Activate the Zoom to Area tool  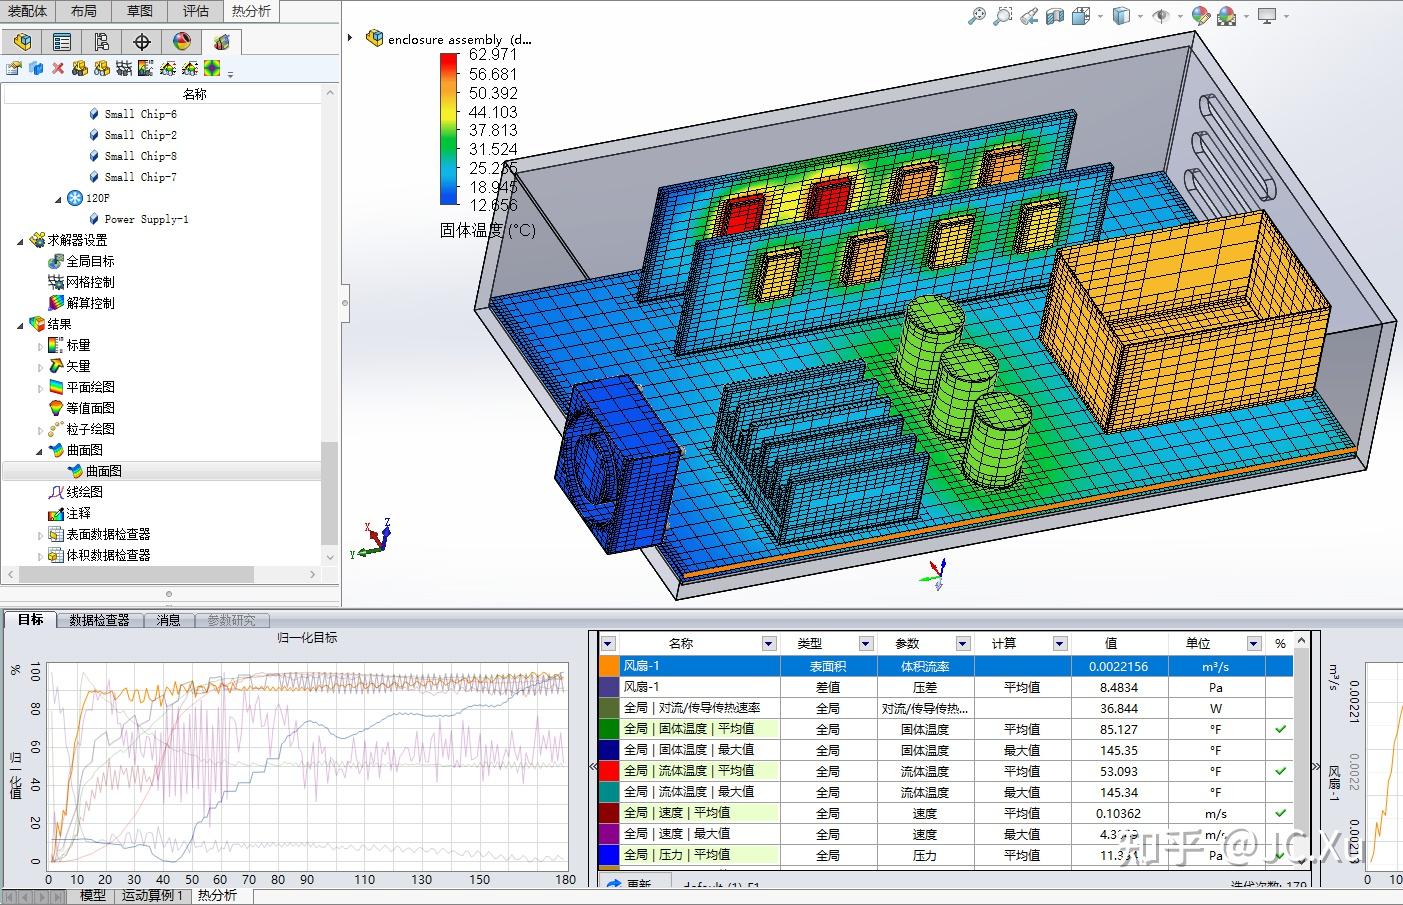pyautogui.click(x=1003, y=16)
